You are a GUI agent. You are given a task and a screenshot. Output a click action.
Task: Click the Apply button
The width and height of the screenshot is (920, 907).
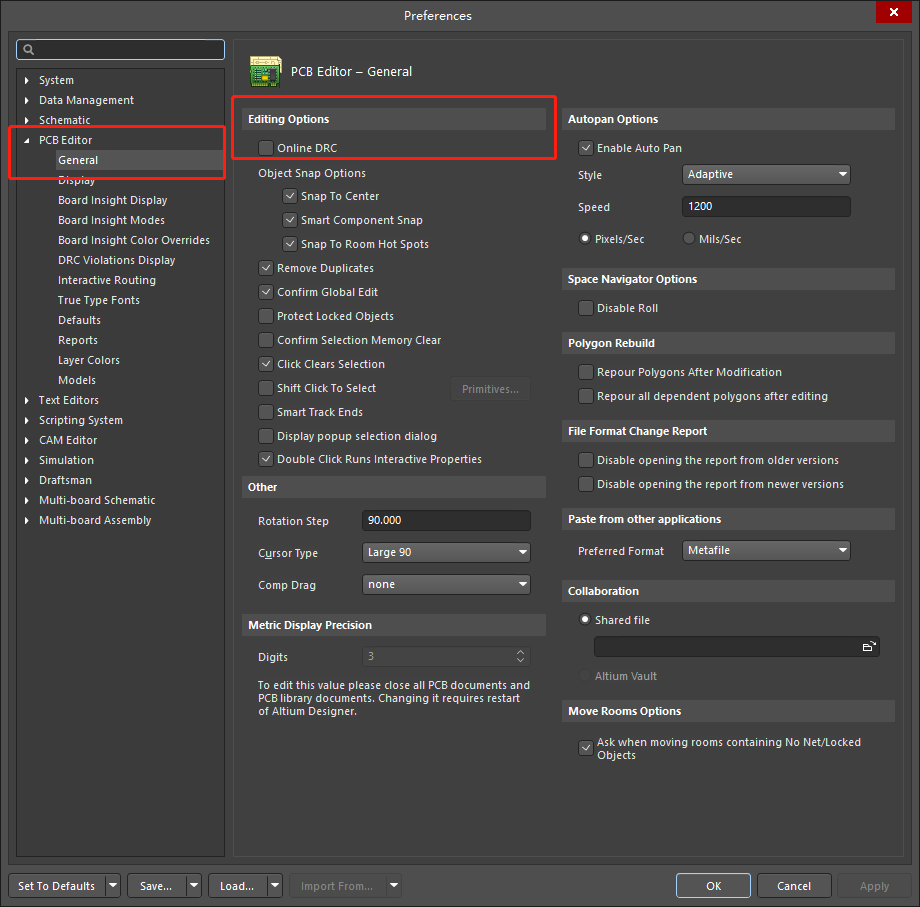coord(874,886)
